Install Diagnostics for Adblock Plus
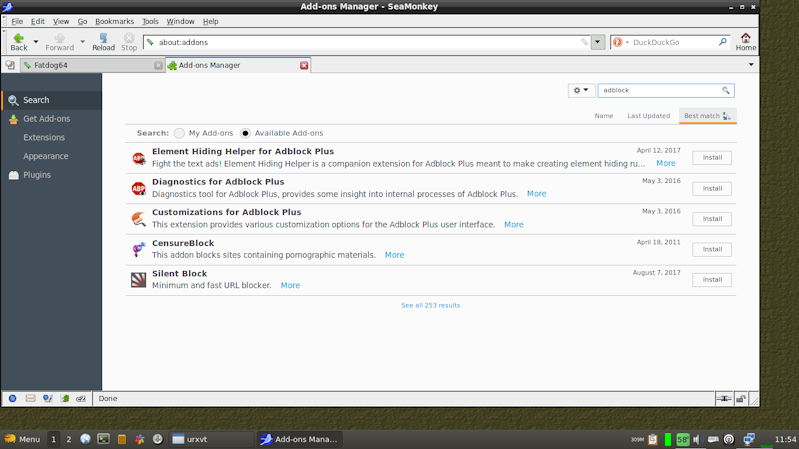The width and height of the screenshot is (799, 449). tap(712, 189)
